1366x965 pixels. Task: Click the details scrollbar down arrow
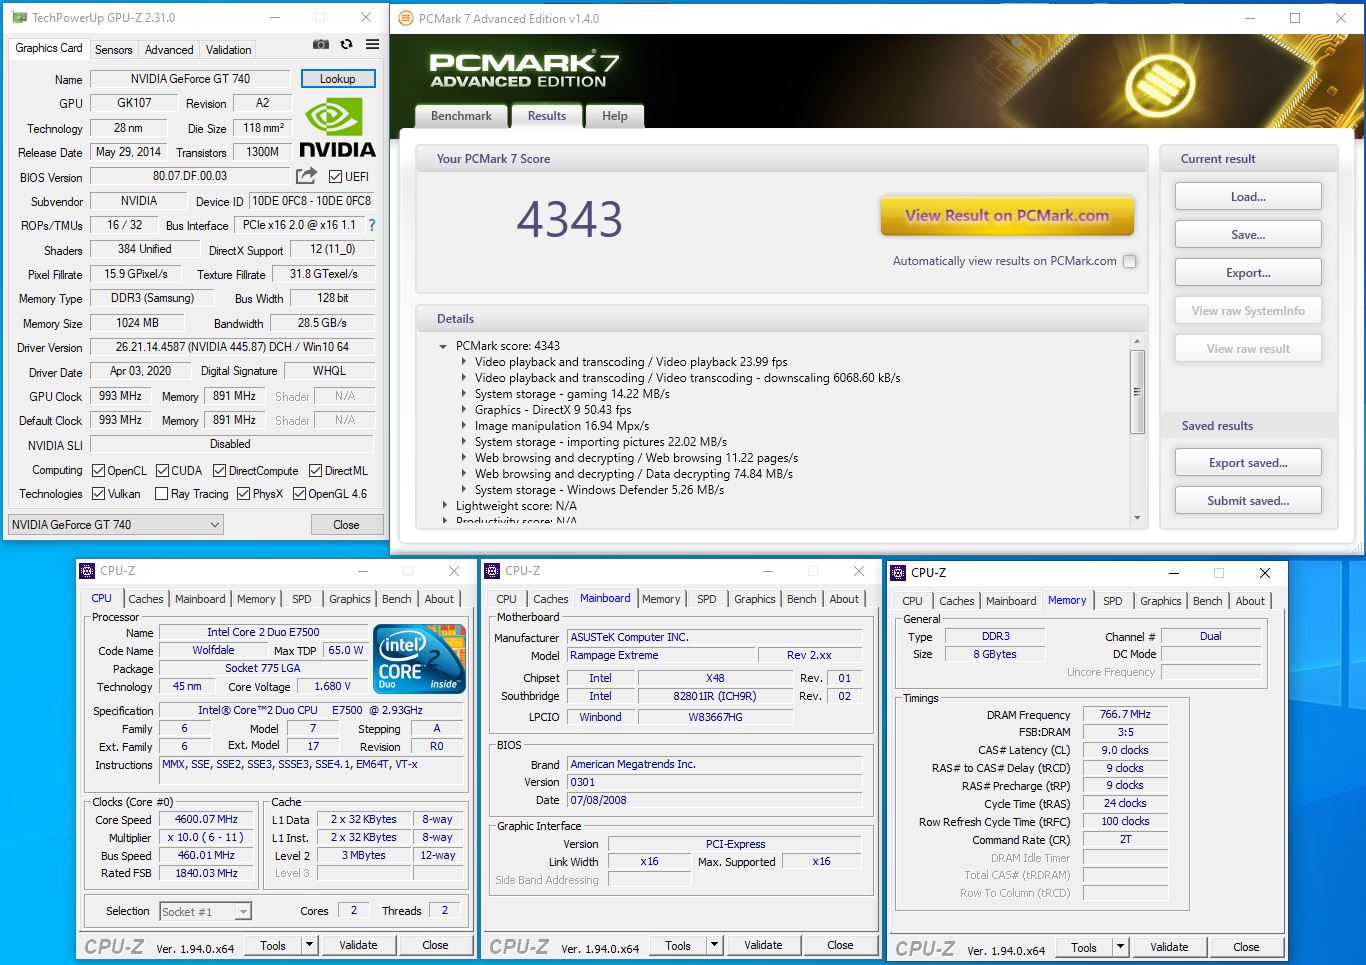tap(1137, 518)
